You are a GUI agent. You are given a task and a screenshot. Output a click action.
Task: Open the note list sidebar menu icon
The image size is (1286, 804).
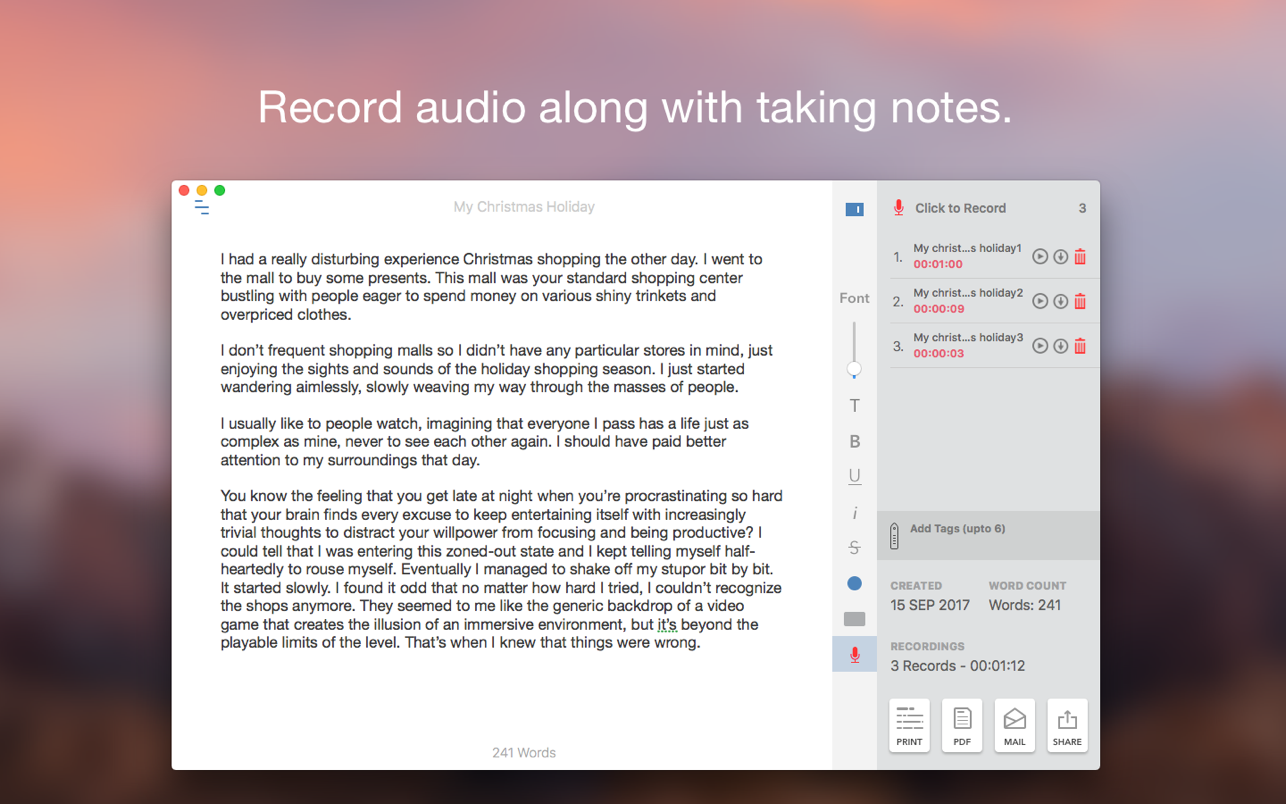pyautogui.click(x=201, y=208)
